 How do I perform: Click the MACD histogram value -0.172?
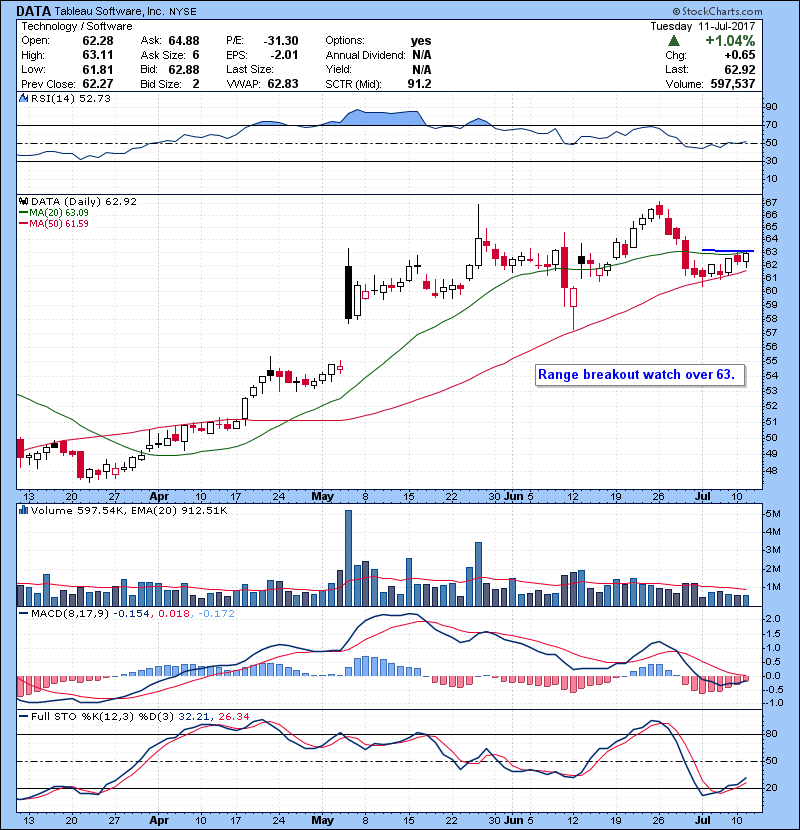[216, 614]
